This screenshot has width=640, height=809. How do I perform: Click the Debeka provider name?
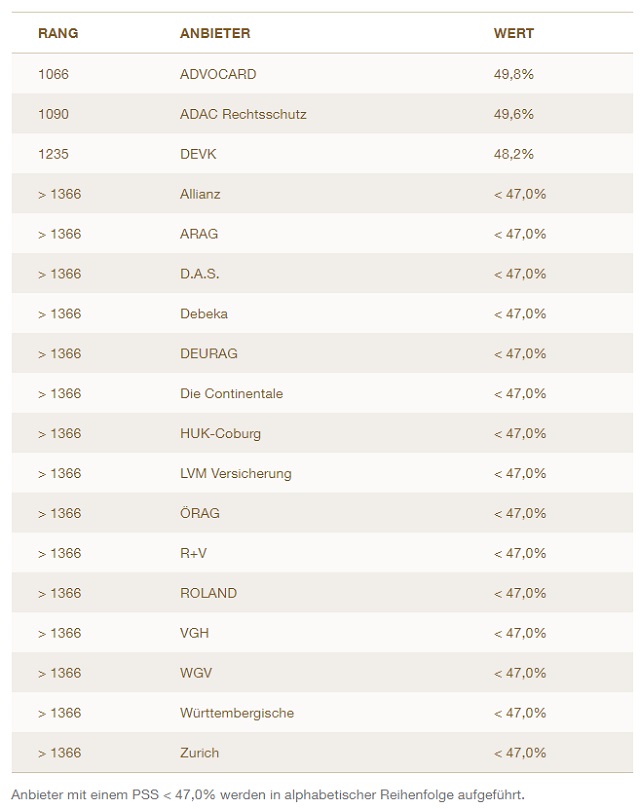pos(204,314)
